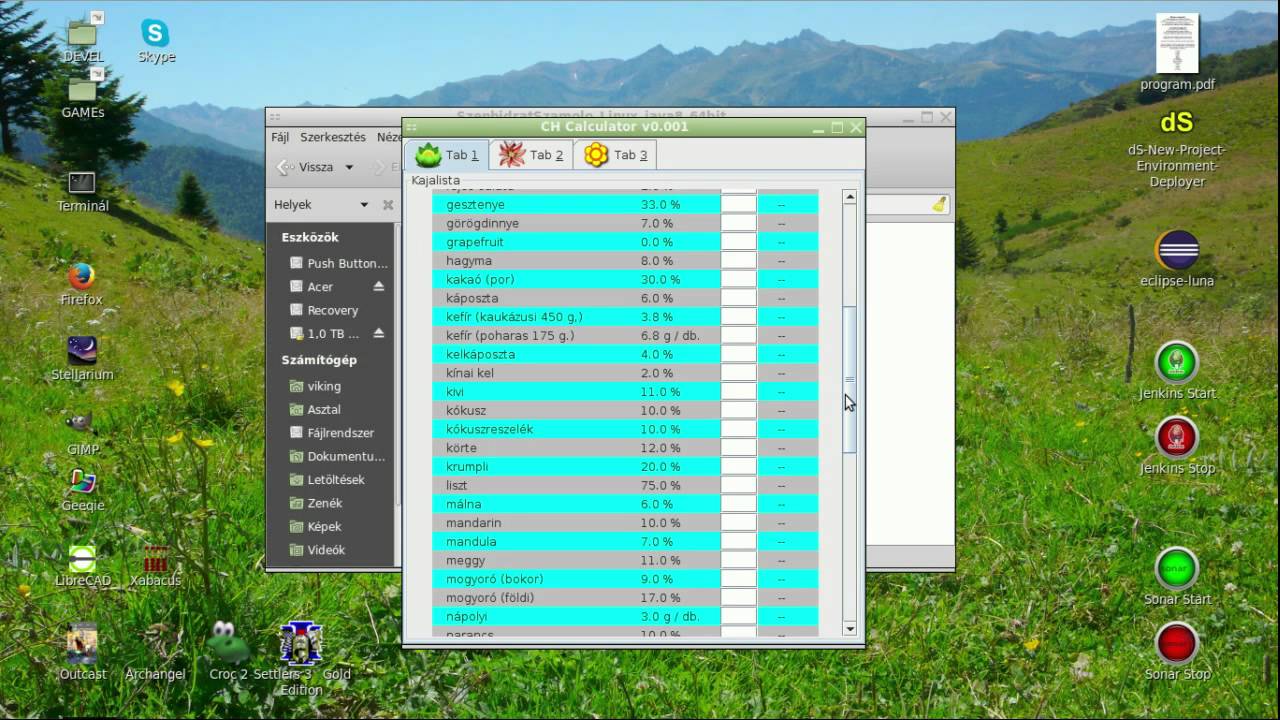The height and width of the screenshot is (720, 1280).
Task: Open the viking home folder
Action: (315, 386)
